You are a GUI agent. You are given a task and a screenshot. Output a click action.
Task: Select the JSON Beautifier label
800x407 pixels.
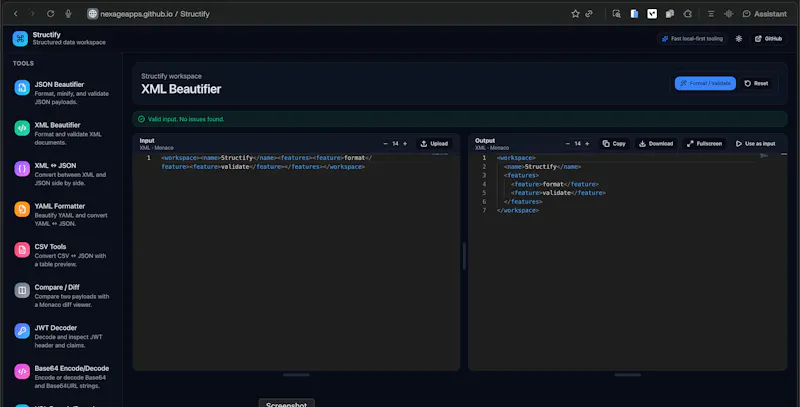59,85
